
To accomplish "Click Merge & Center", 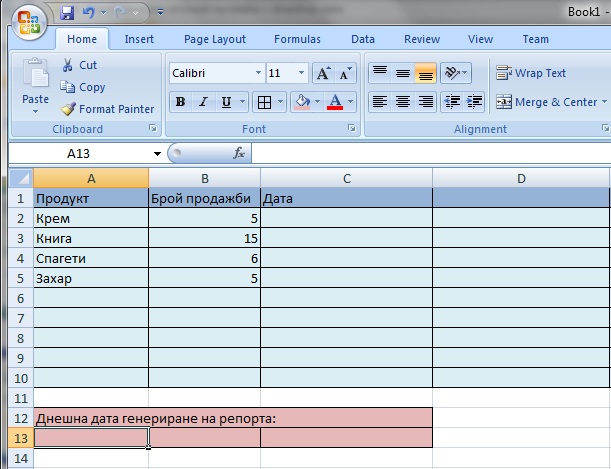I will pos(546,102).
